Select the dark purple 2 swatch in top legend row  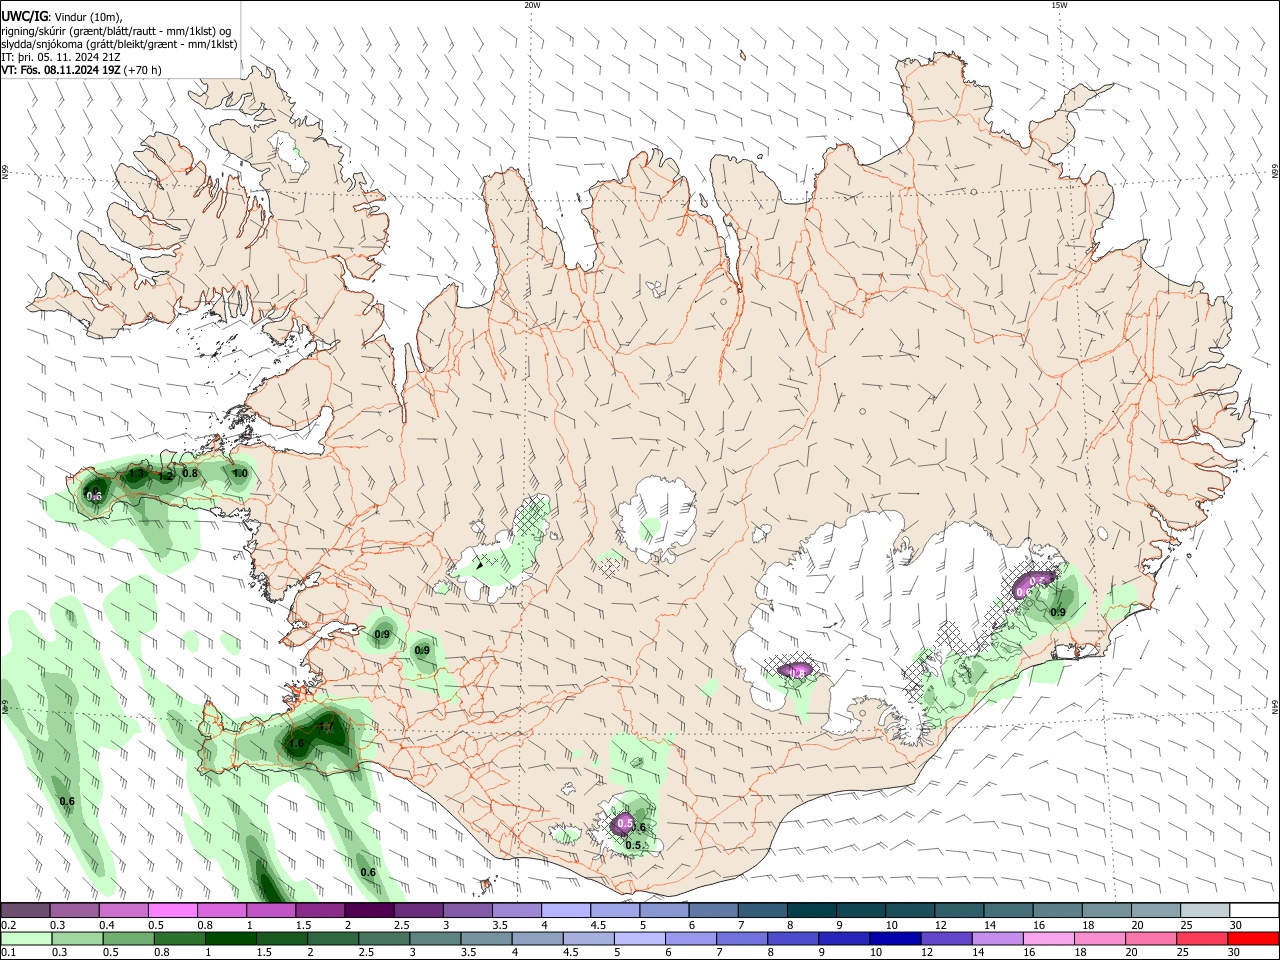pos(369,911)
